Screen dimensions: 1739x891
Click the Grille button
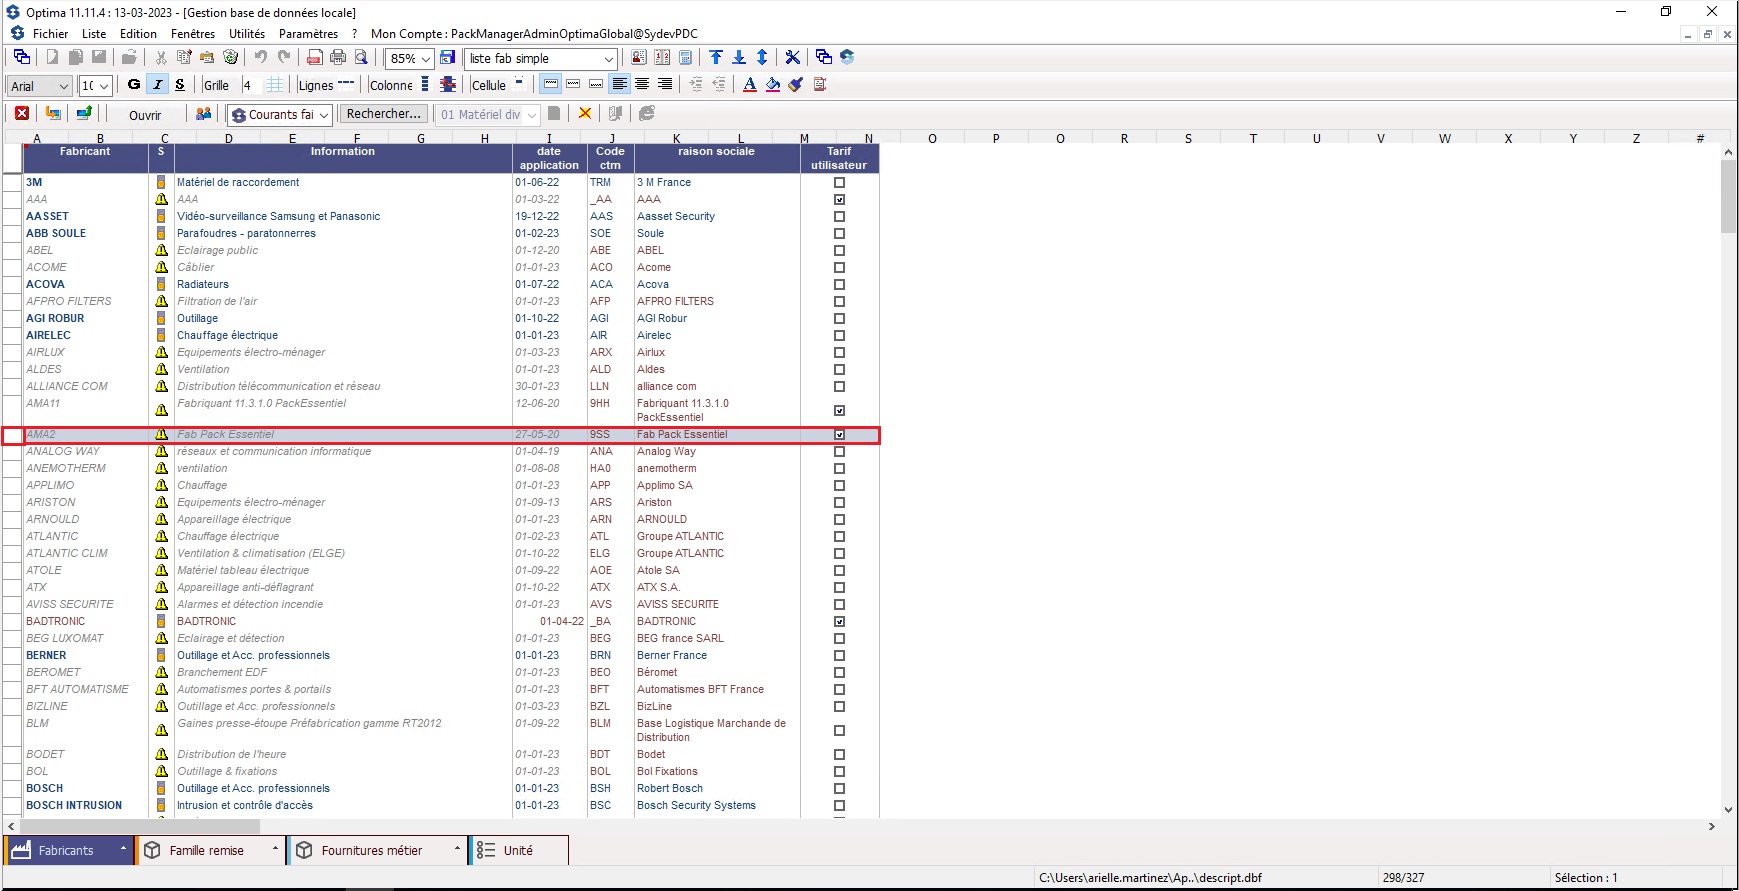[216, 85]
